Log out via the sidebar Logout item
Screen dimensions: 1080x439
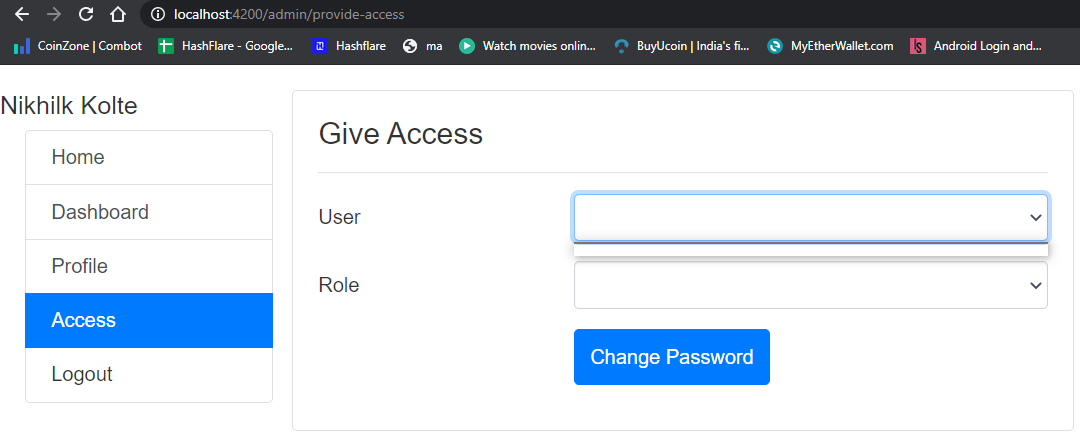149,374
